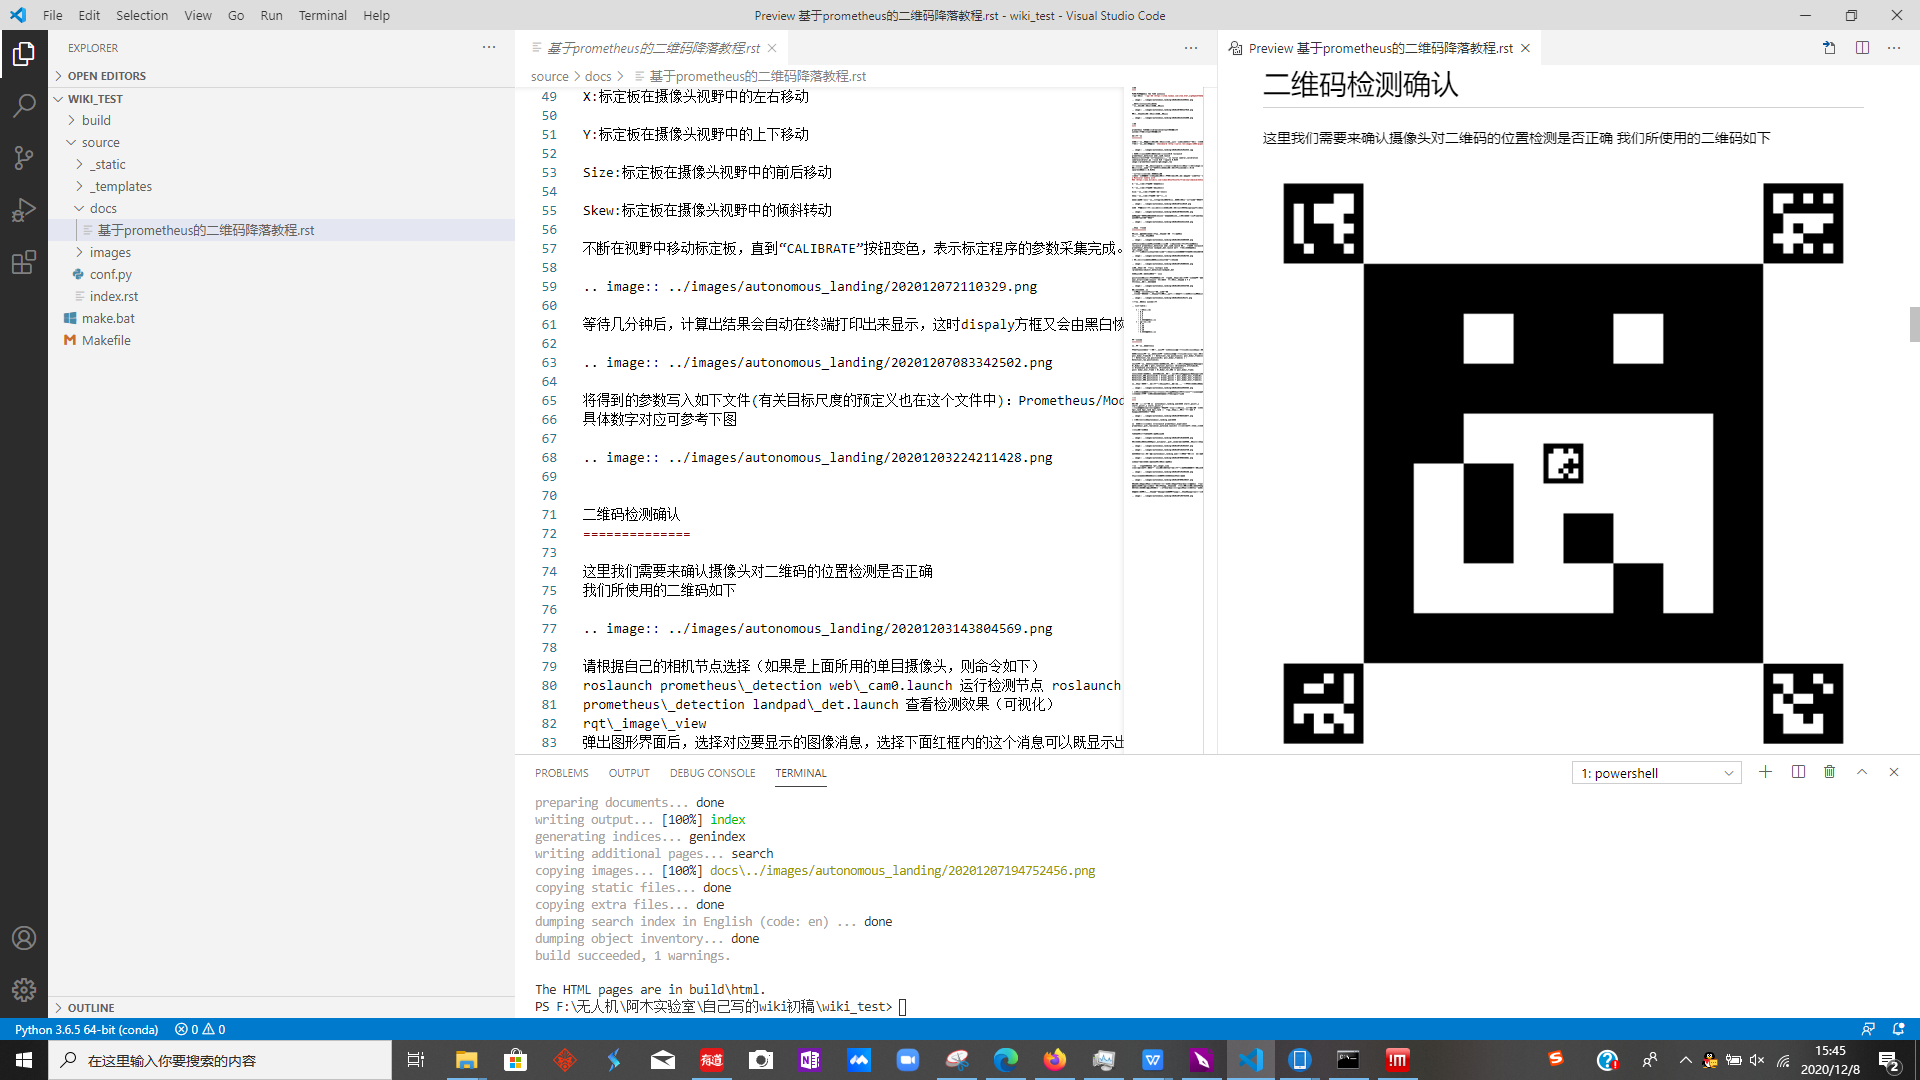Open Run and Debug view

24,210
